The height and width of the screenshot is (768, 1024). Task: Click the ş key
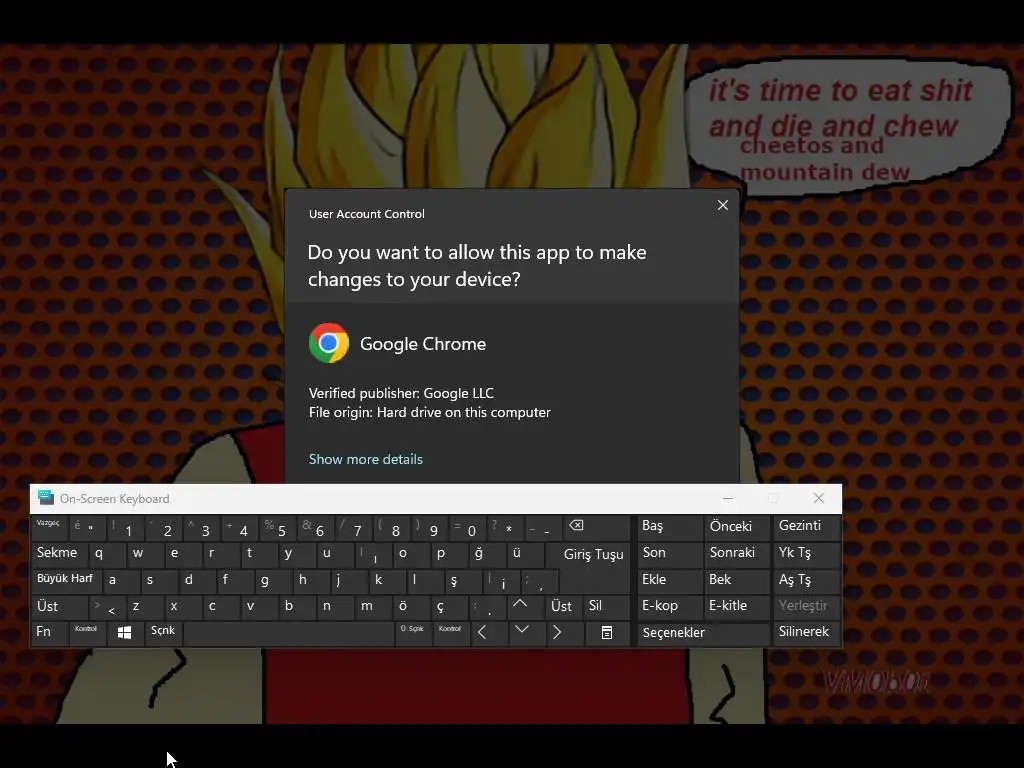point(463,580)
